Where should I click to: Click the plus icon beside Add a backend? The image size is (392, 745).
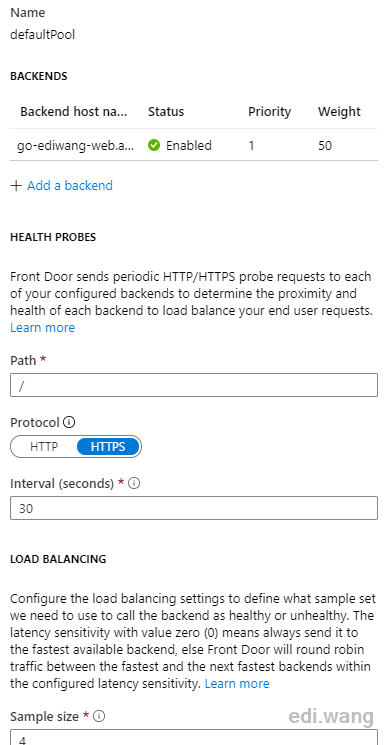click(x=16, y=185)
